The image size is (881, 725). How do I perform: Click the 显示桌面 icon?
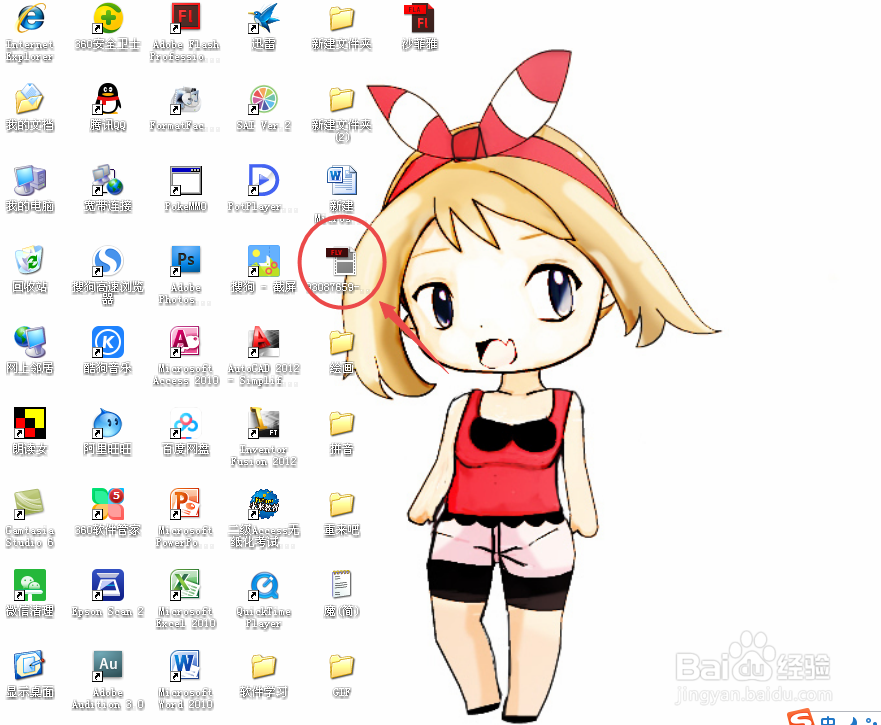[x=30, y=666]
